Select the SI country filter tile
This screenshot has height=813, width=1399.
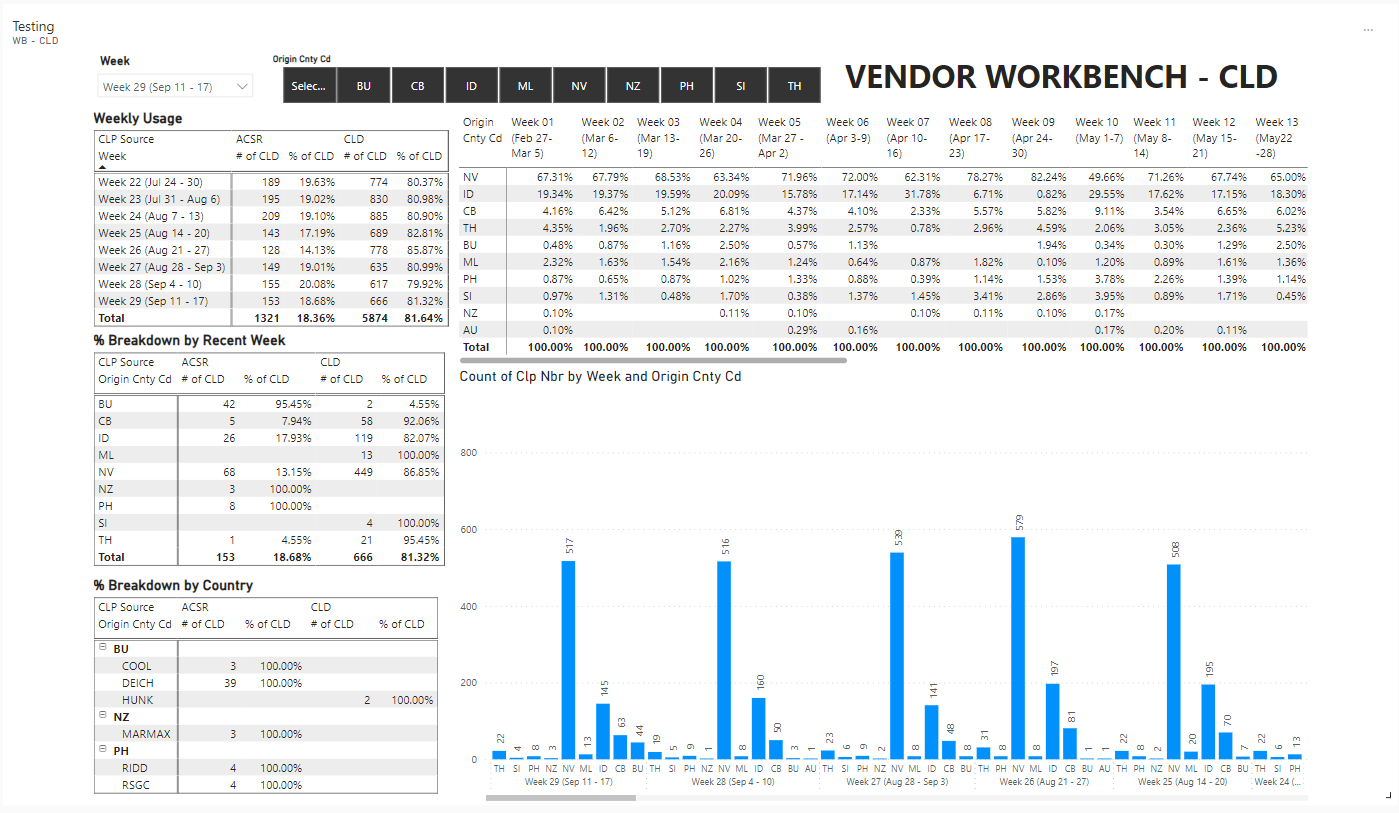tap(740, 84)
